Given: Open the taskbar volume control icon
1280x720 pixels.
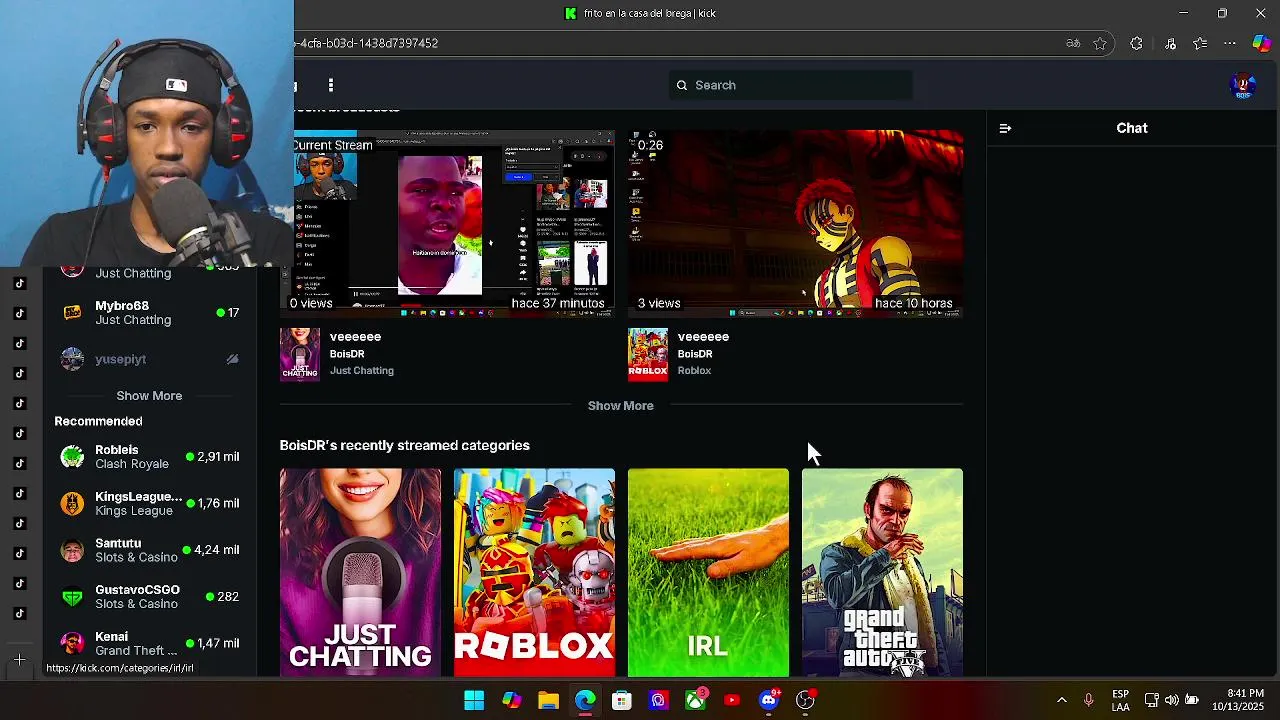Looking at the screenshot, I should [x=1172, y=700].
